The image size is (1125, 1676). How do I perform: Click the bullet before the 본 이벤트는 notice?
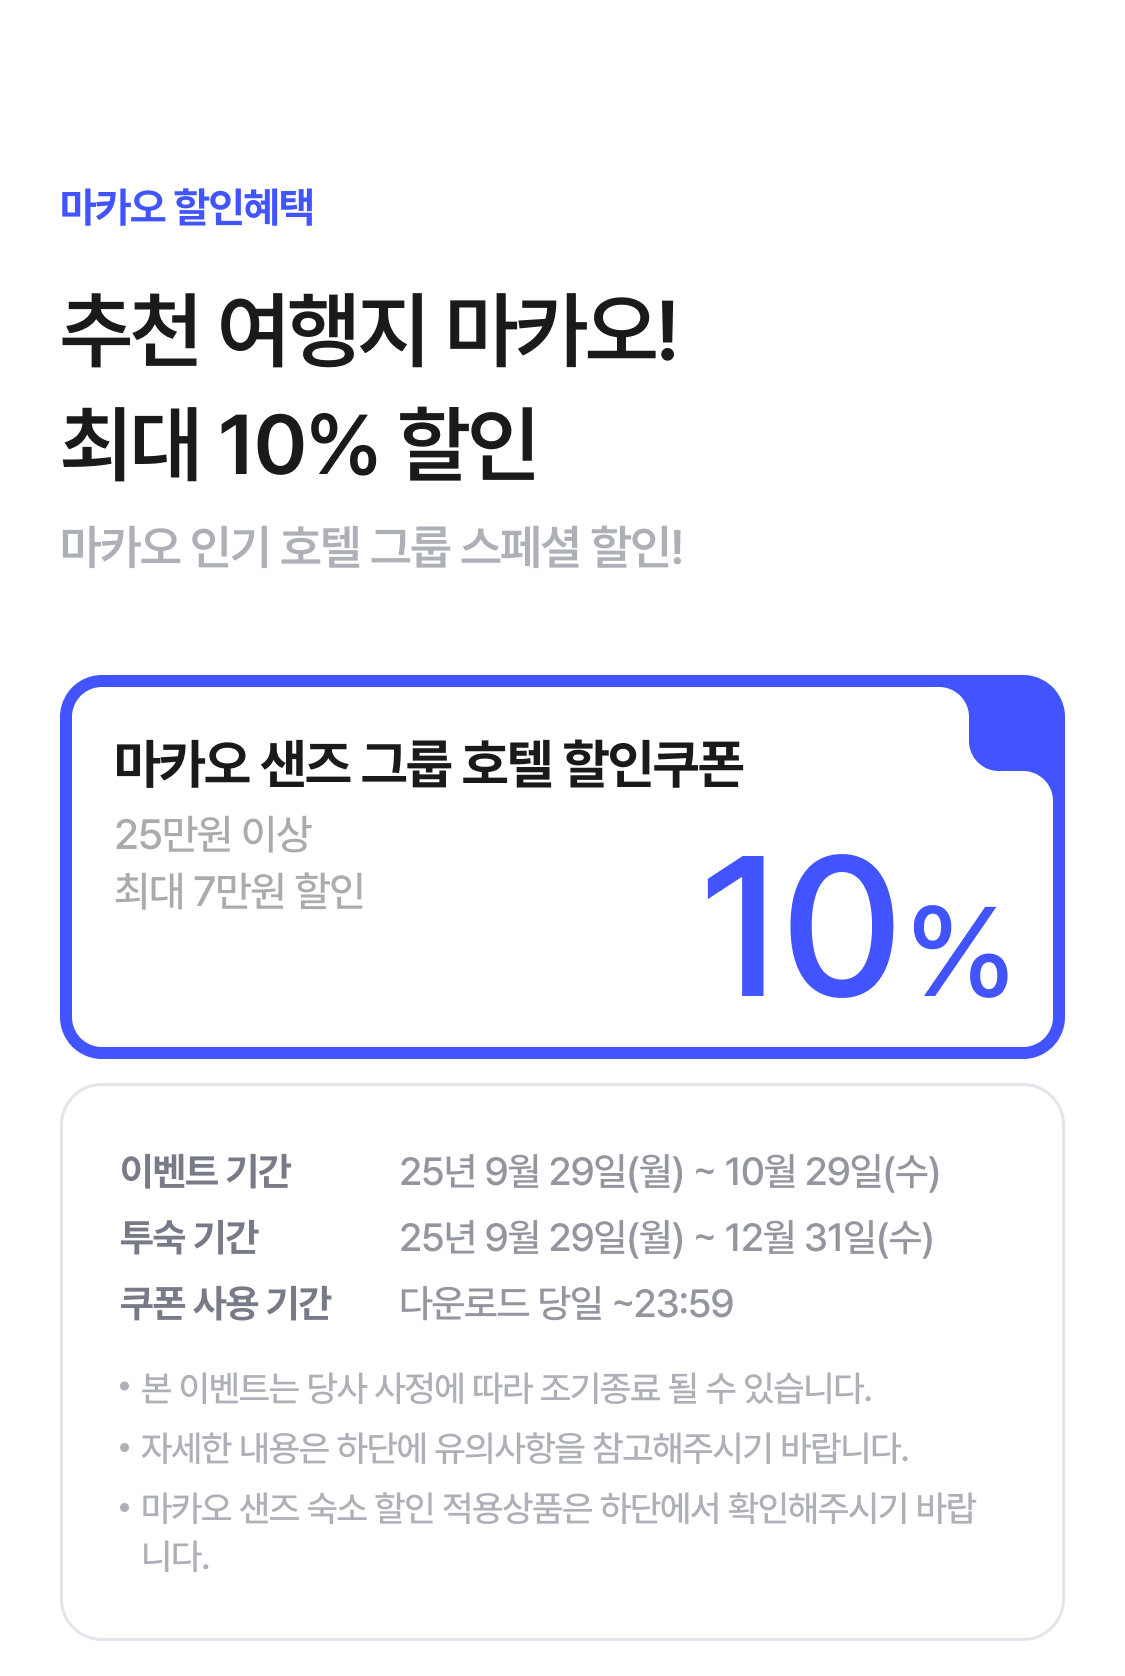(x=125, y=1388)
